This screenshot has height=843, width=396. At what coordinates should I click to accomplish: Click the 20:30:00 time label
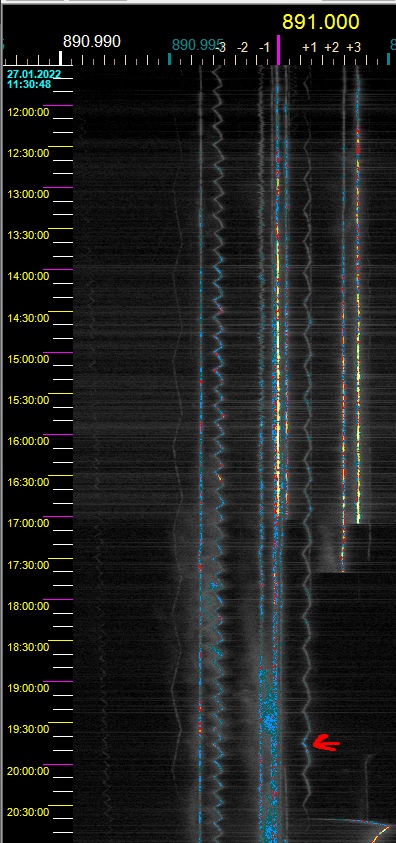coord(28,812)
